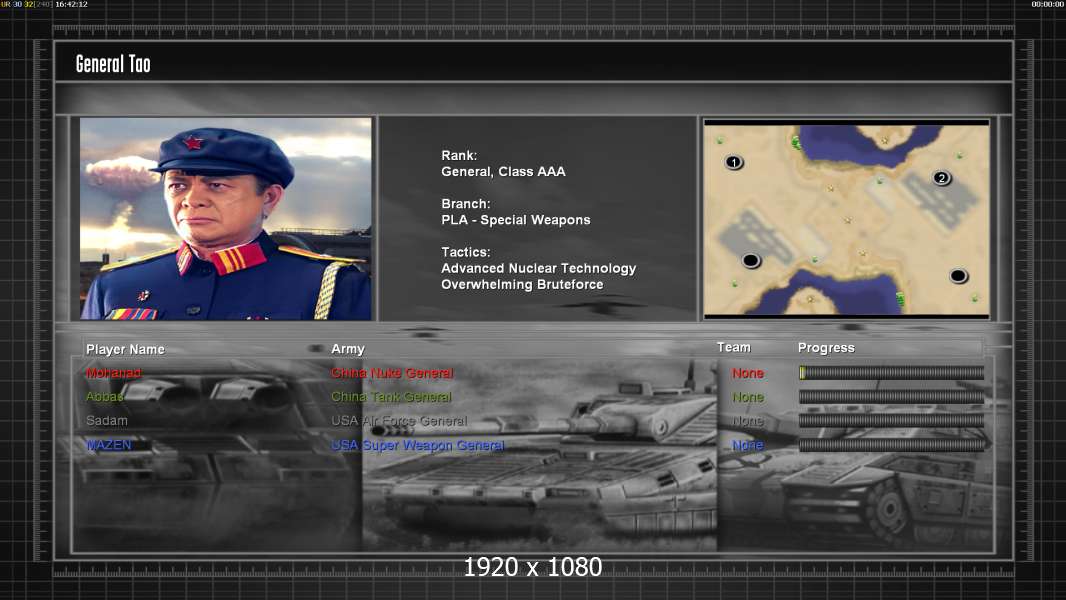The width and height of the screenshot is (1066, 600).
Task: Click green supply icon beside the lower lake
Action: click(x=899, y=298)
